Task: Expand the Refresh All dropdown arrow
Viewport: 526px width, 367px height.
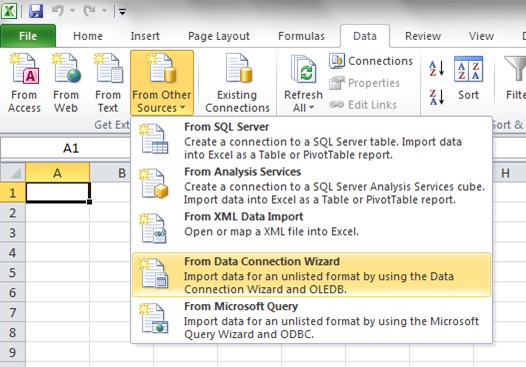Action: pyautogui.click(x=311, y=108)
